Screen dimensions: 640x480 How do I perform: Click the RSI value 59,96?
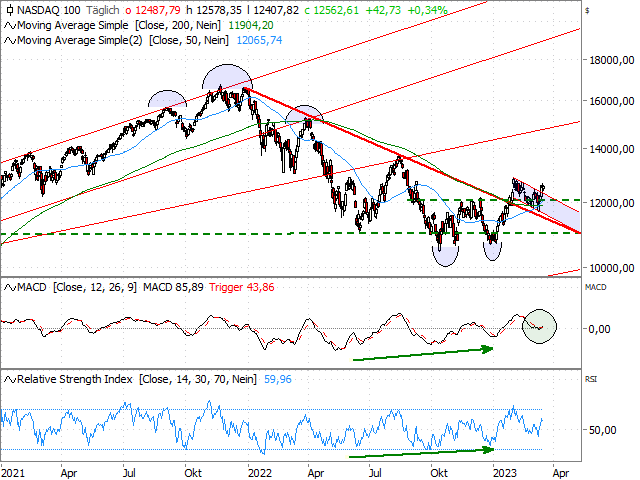click(x=278, y=379)
